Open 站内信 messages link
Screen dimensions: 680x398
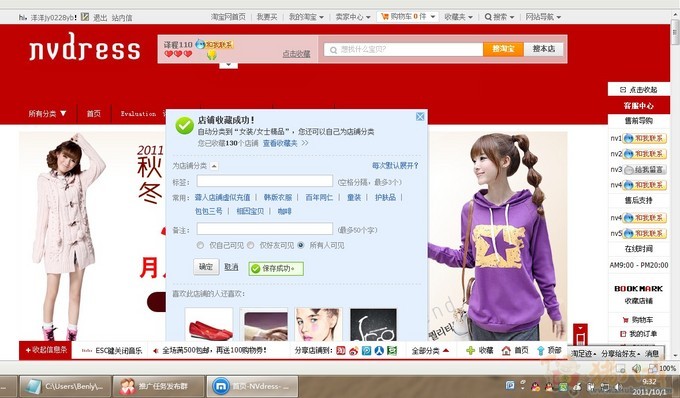(122, 18)
